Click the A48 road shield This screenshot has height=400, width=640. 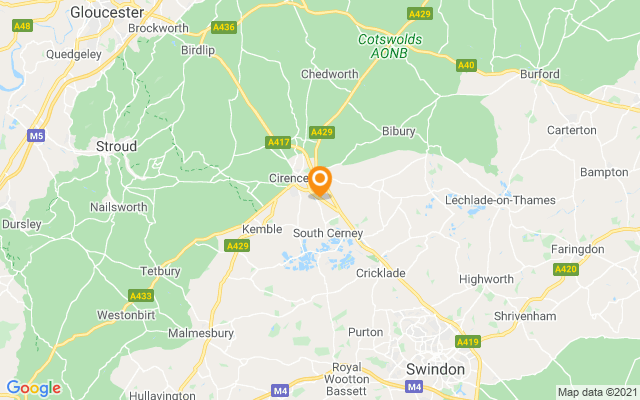click(22, 26)
